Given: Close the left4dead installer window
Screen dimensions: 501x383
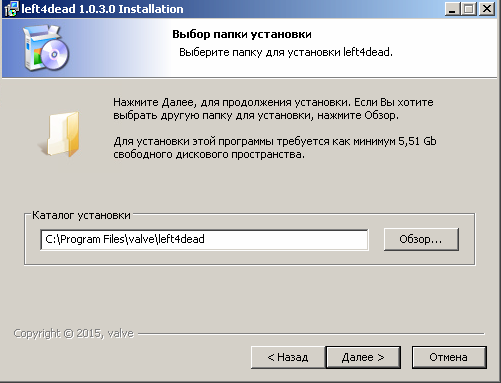Looking at the screenshot, I should click(487, 9).
